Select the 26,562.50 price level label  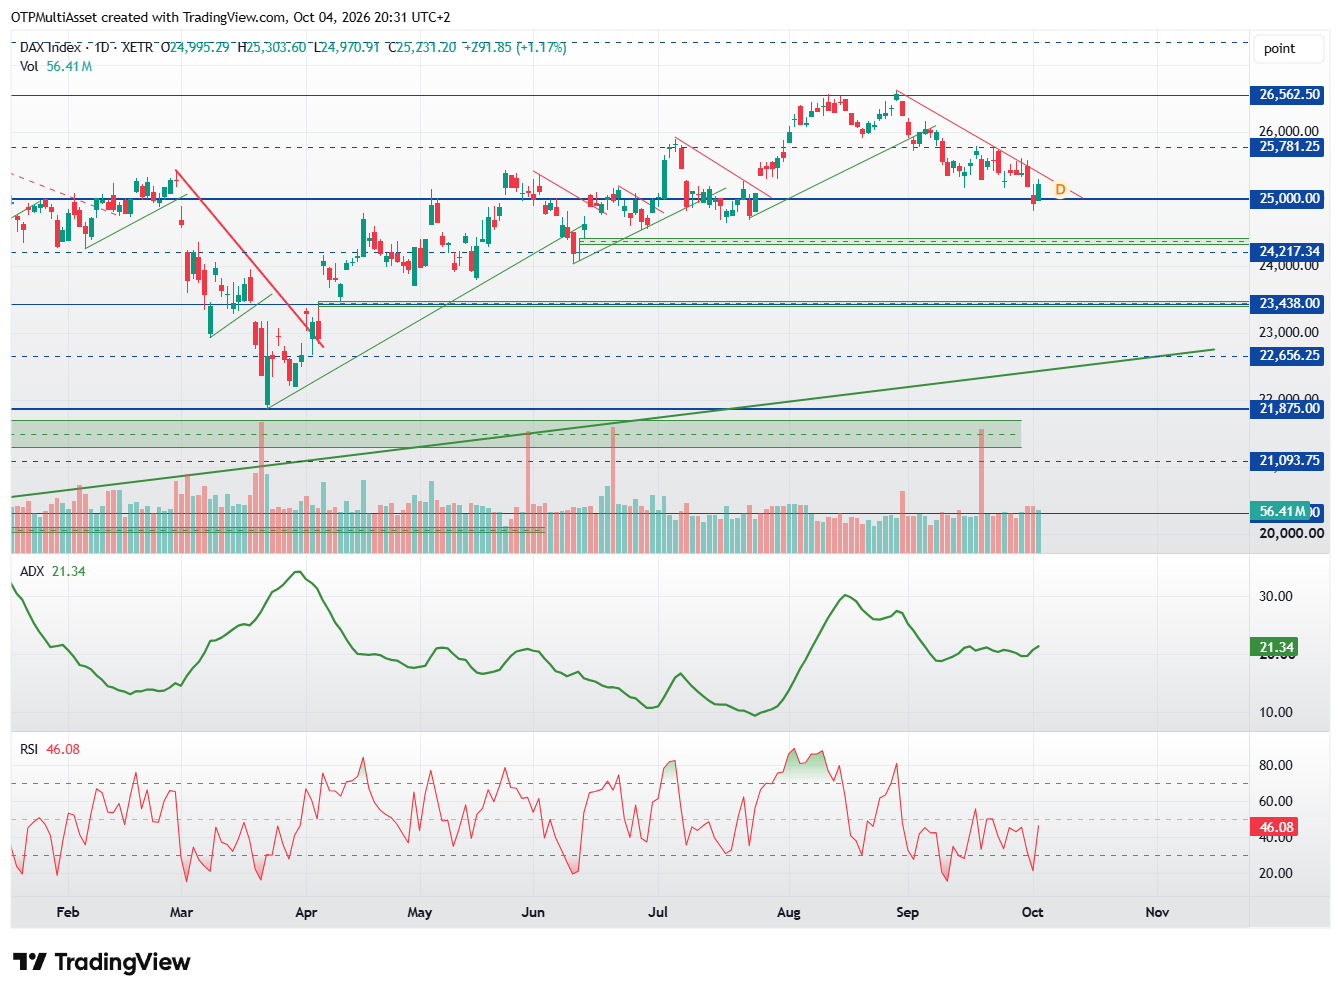pos(1289,95)
